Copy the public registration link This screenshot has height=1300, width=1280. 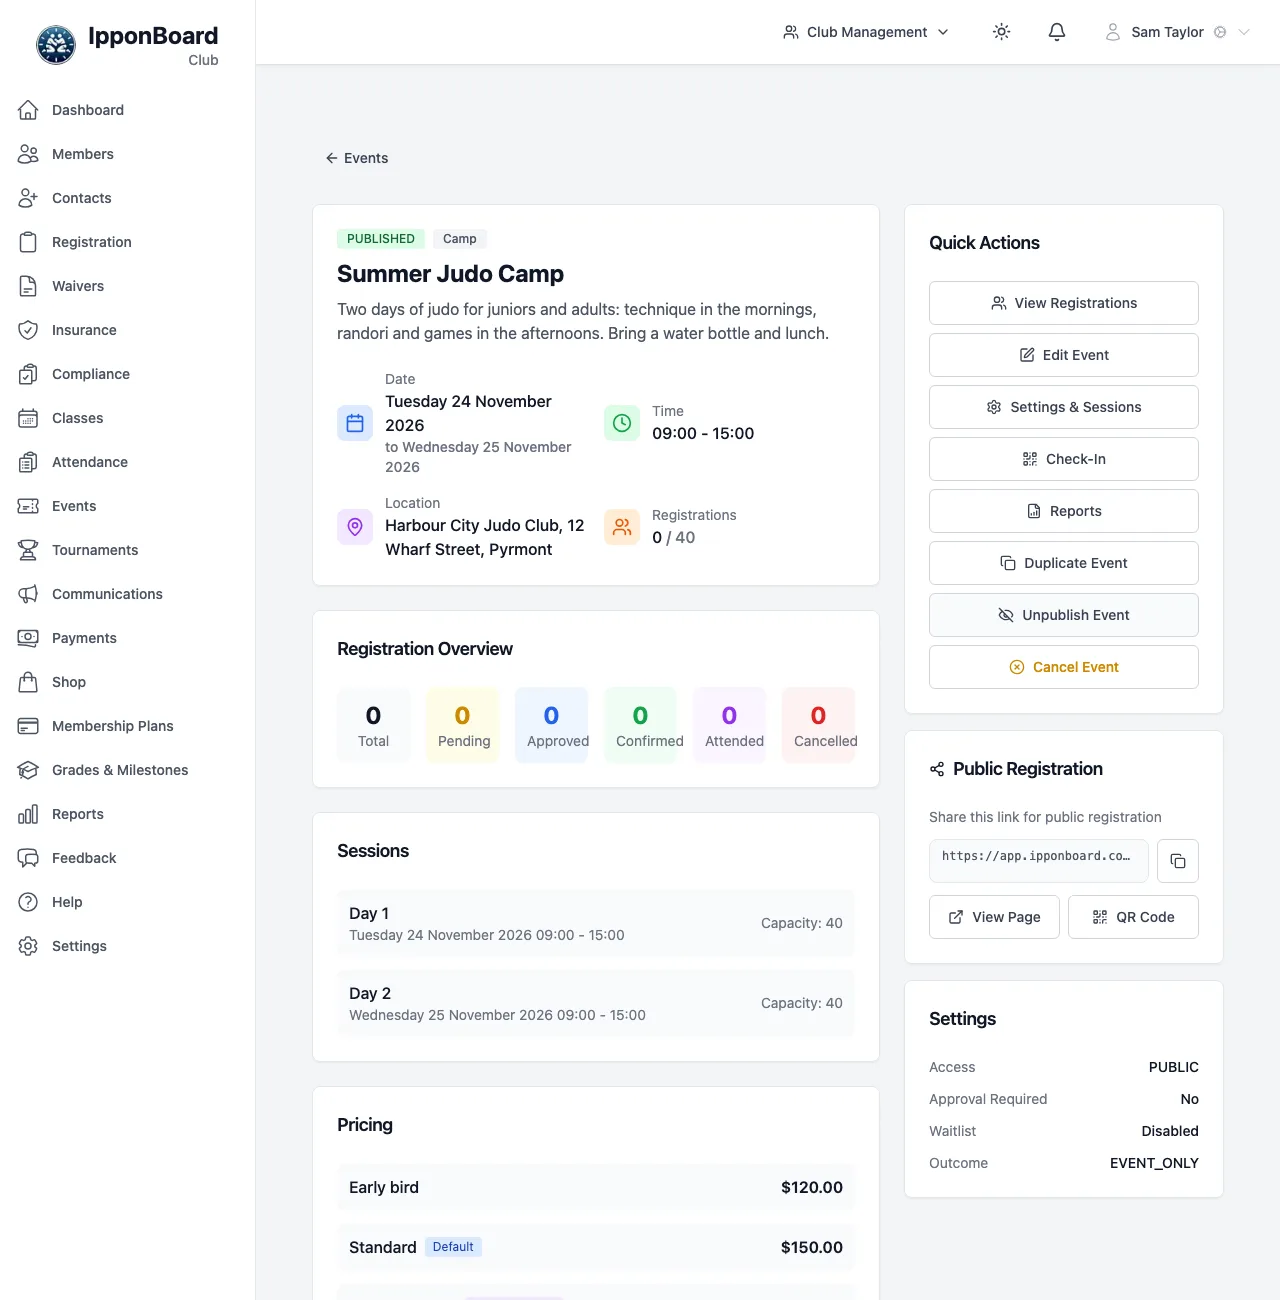click(x=1178, y=861)
